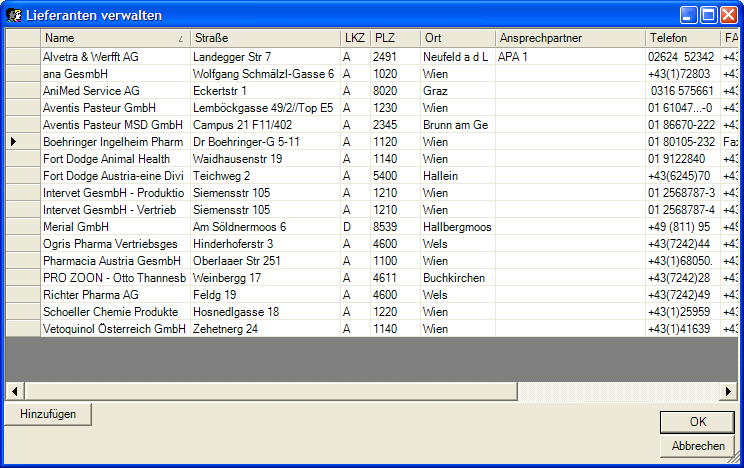This screenshot has height=468, width=744.
Task: Click the PLZ column header
Action: (395, 38)
